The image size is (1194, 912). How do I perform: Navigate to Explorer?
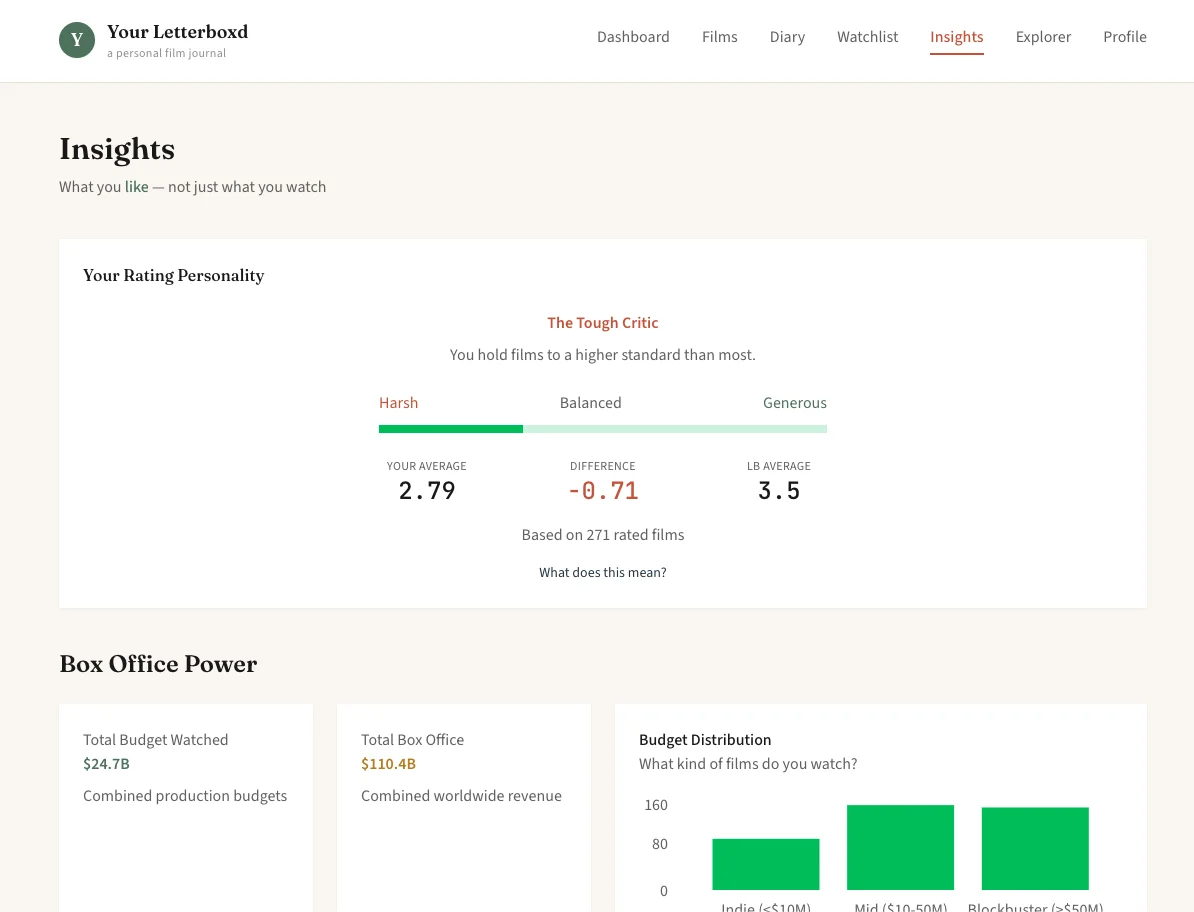pyautogui.click(x=1043, y=37)
